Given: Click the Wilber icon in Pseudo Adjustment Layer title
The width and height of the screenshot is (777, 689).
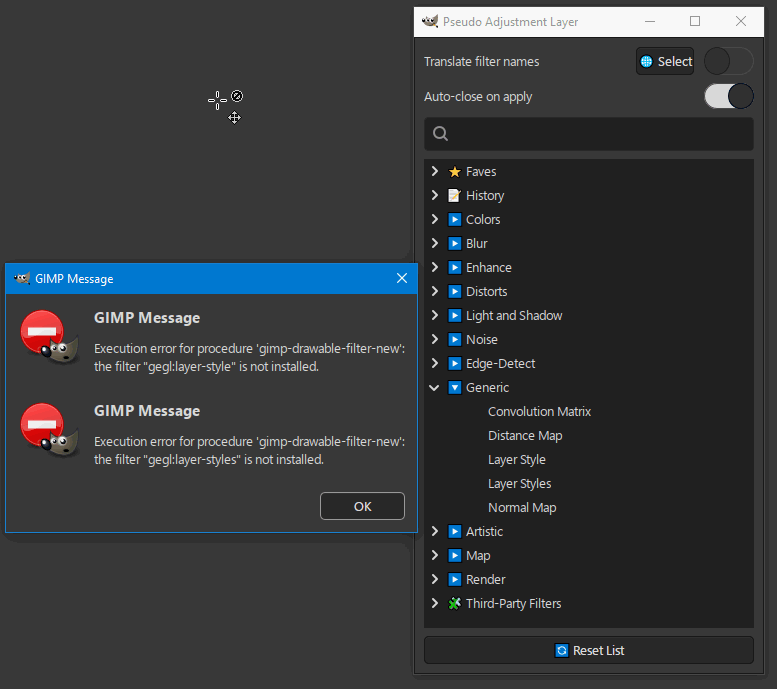Looking at the screenshot, I should 430,21.
